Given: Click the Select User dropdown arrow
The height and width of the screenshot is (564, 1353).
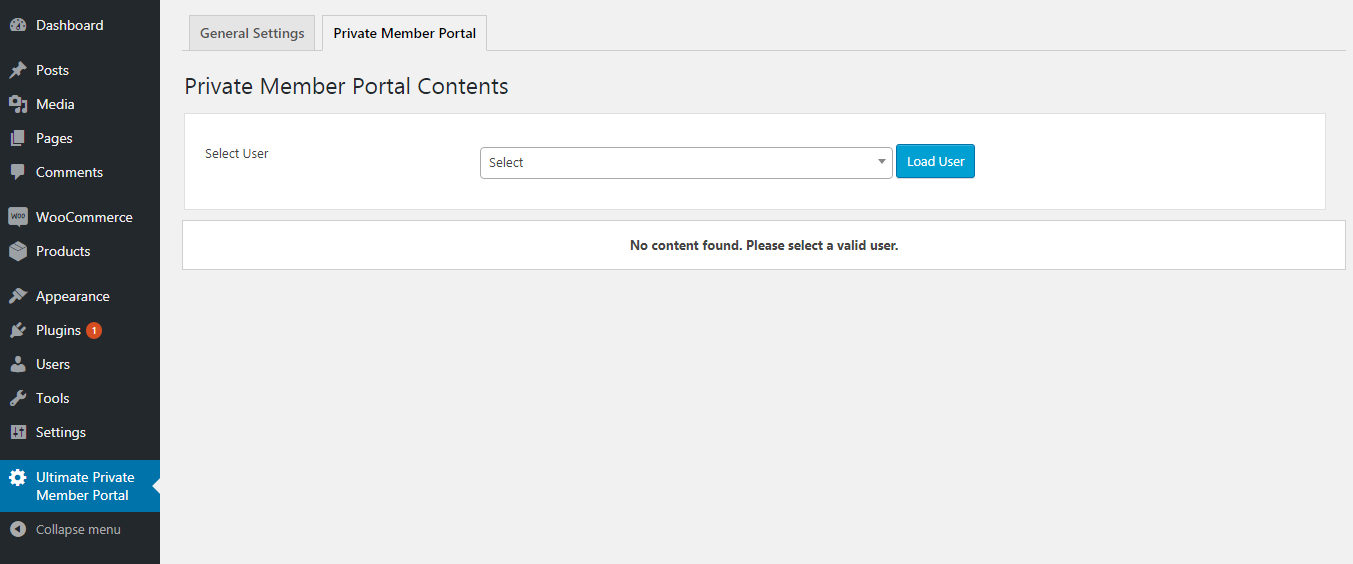Looking at the screenshot, I should [881, 162].
